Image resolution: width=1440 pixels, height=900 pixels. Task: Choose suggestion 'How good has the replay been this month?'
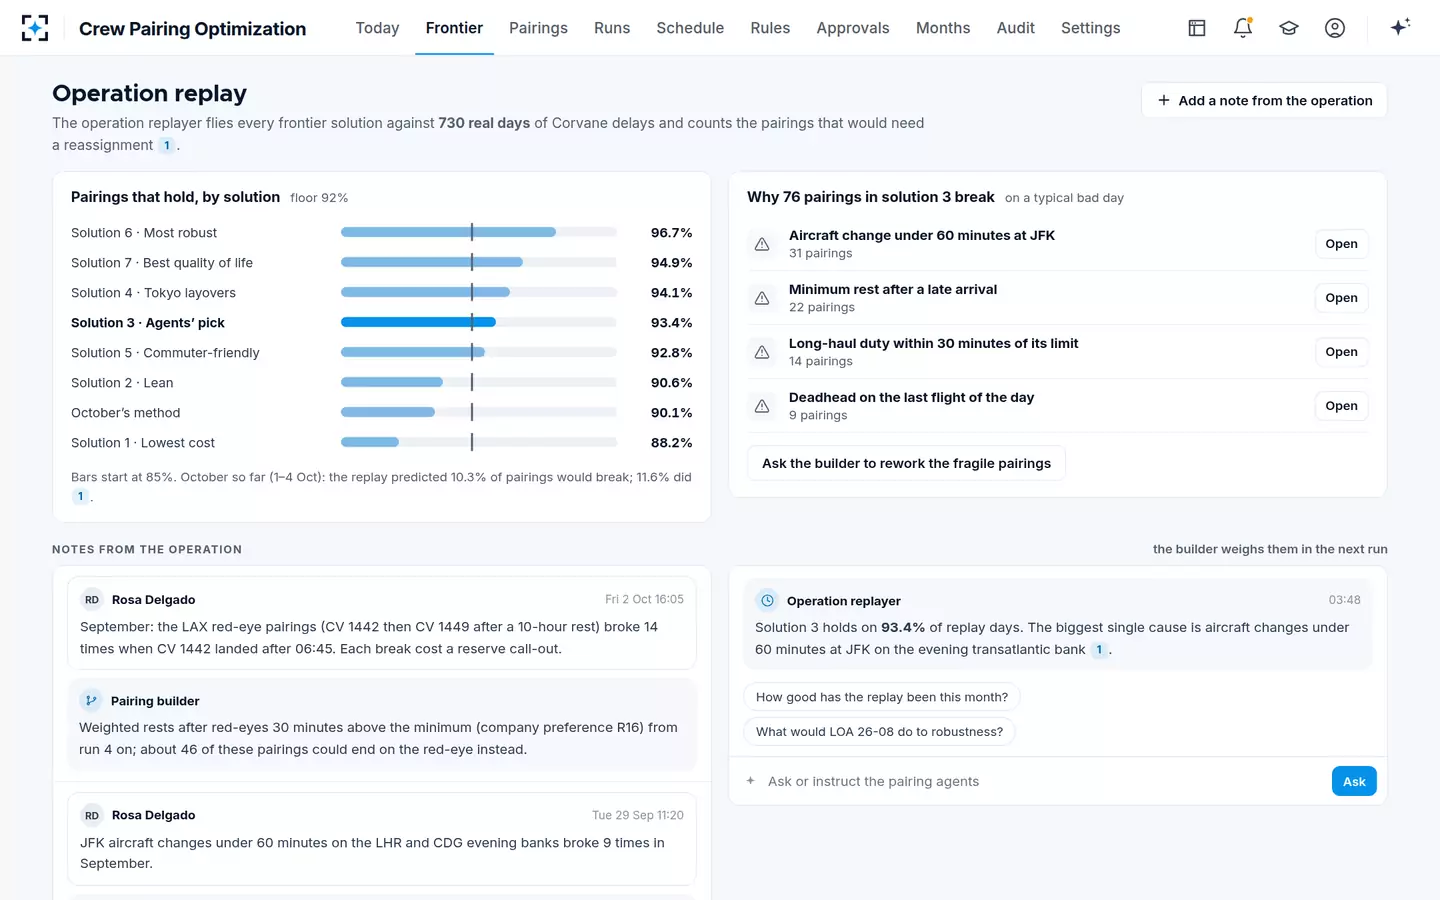882,697
